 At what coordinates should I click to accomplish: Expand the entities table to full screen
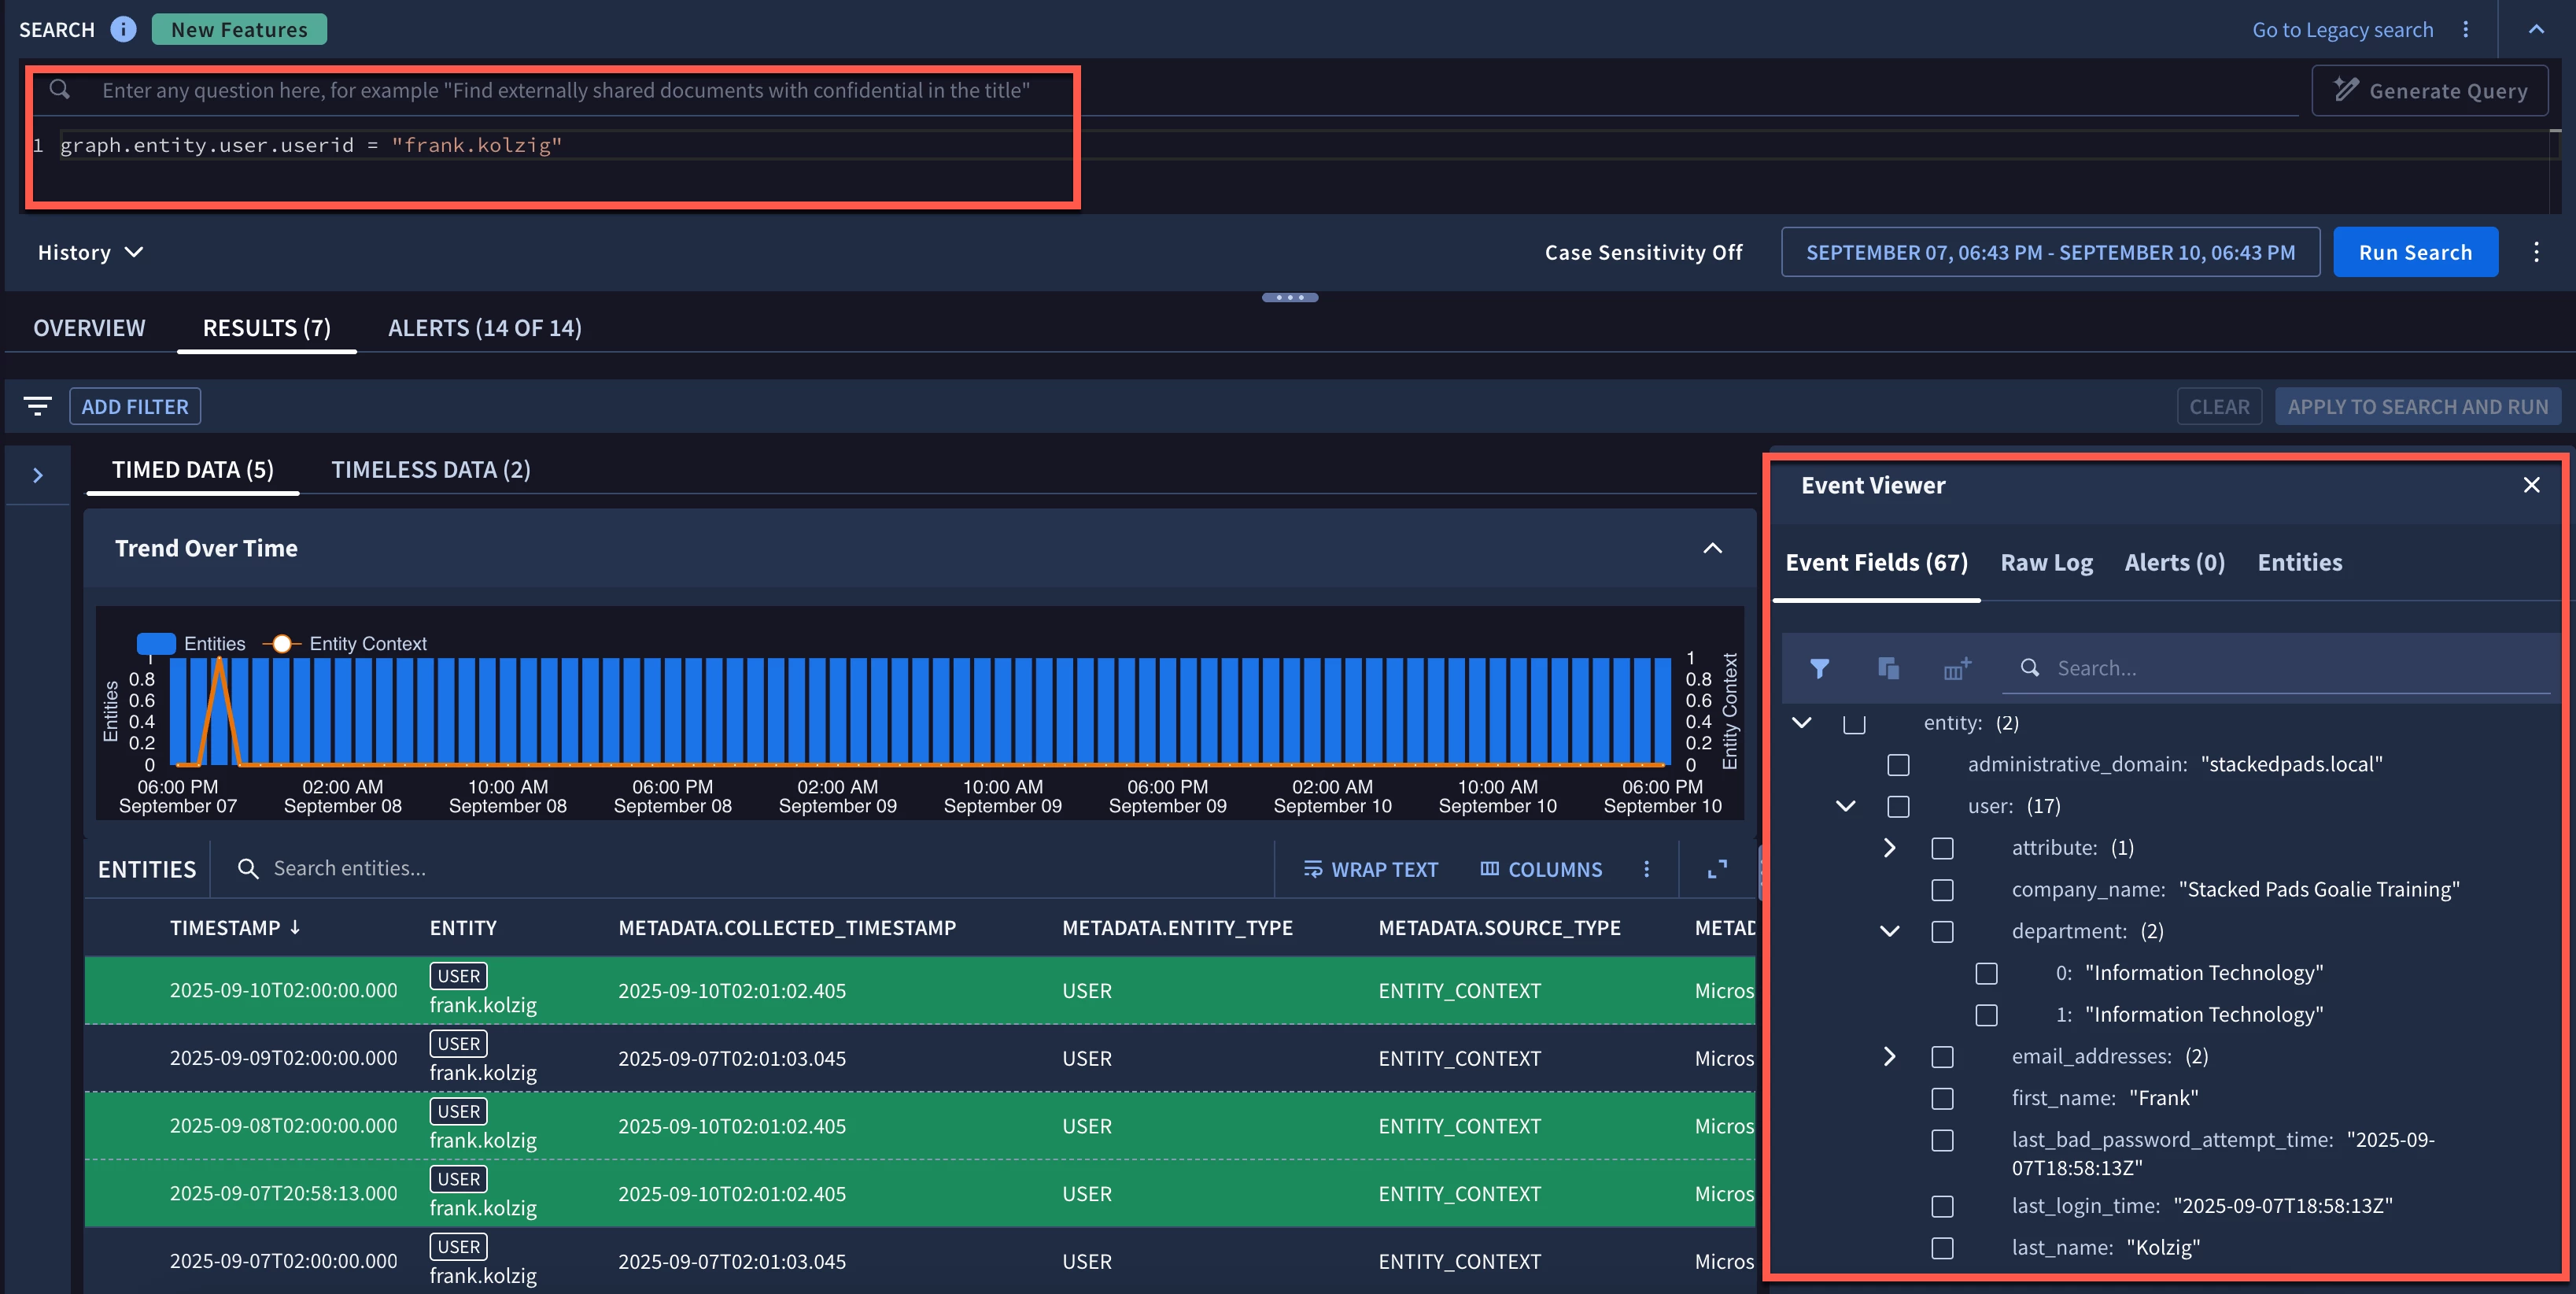1717,869
